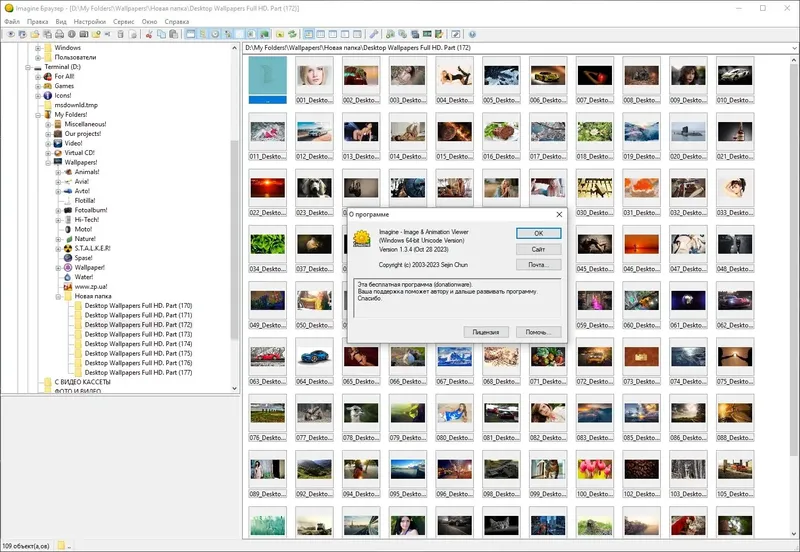Click the S.T.A.L.K.E.R! radiation folder icon
Screen dimensions: 800x552
68,248
